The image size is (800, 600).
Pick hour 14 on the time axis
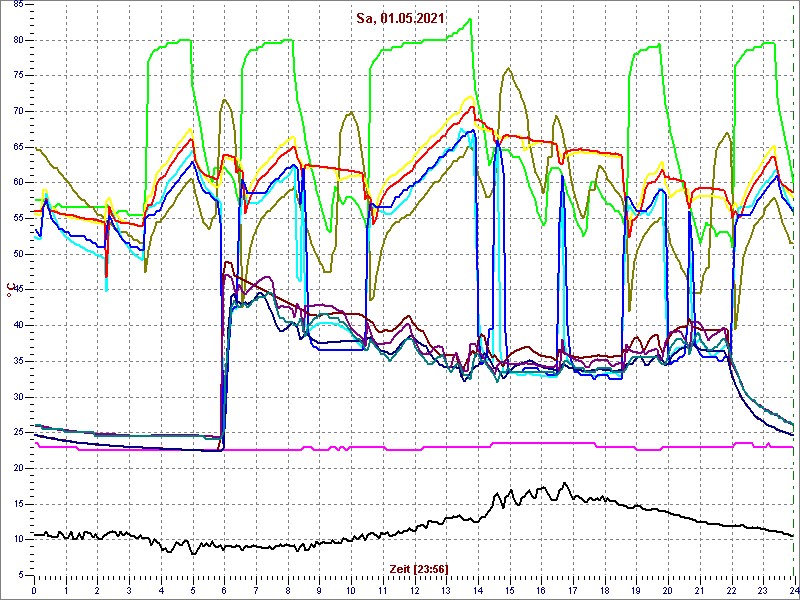(x=478, y=590)
